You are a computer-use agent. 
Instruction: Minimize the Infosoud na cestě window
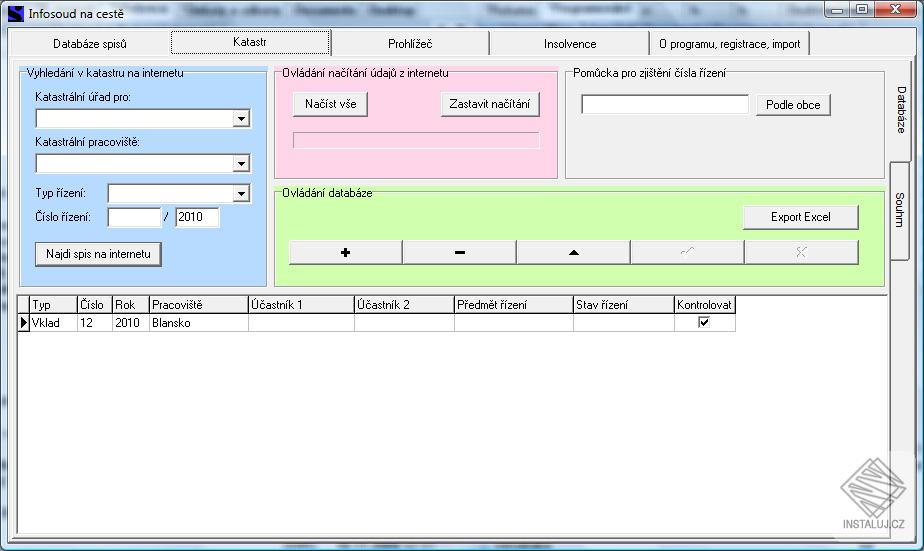tap(837, 9)
